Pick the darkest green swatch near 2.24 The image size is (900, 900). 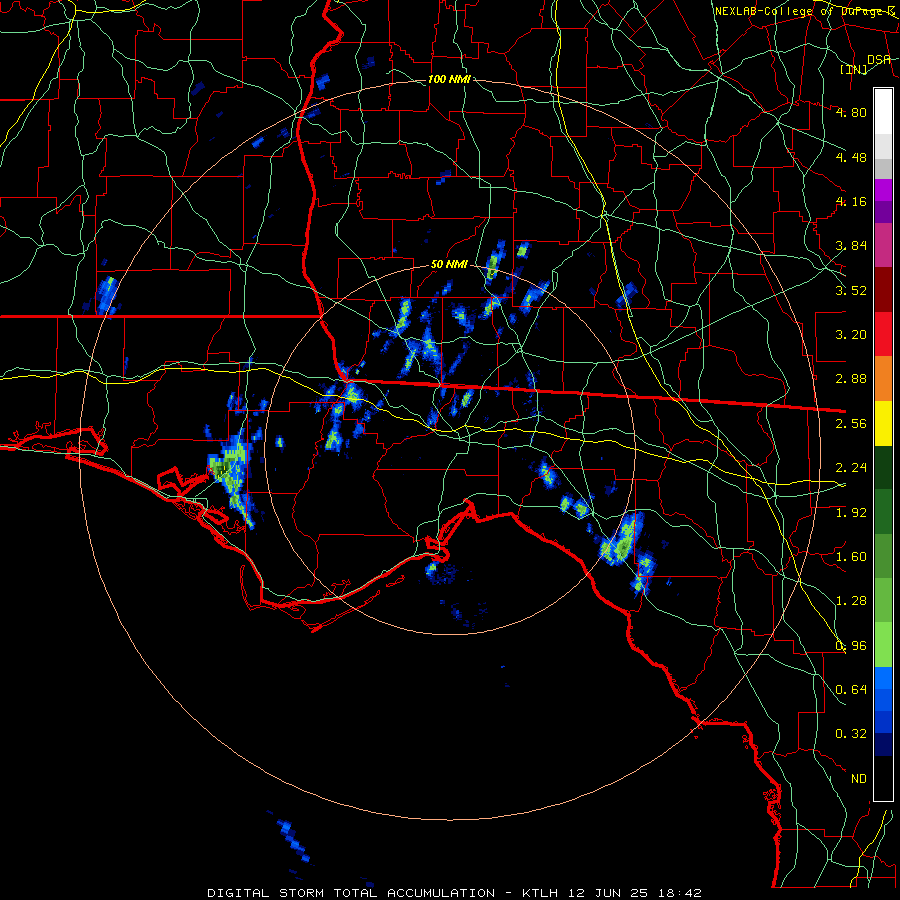coord(883,467)
